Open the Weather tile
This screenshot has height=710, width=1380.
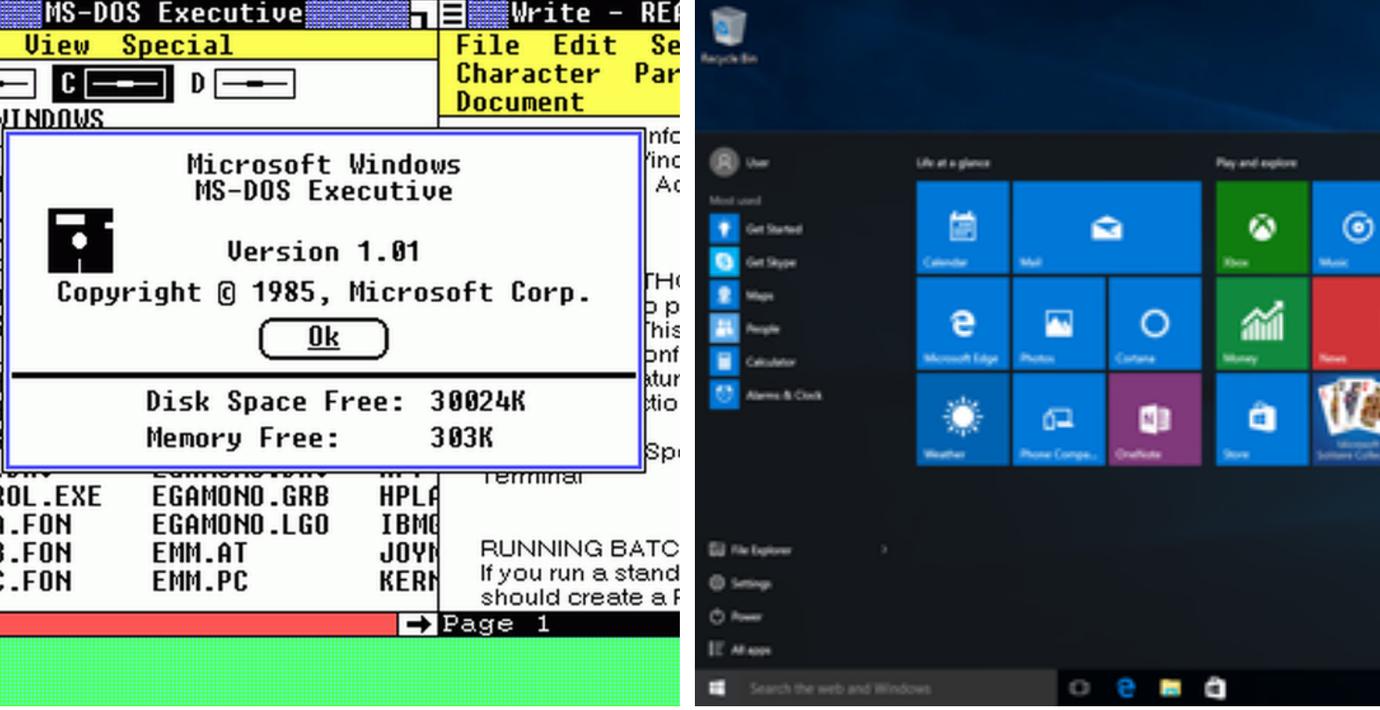tap(962, 419)
